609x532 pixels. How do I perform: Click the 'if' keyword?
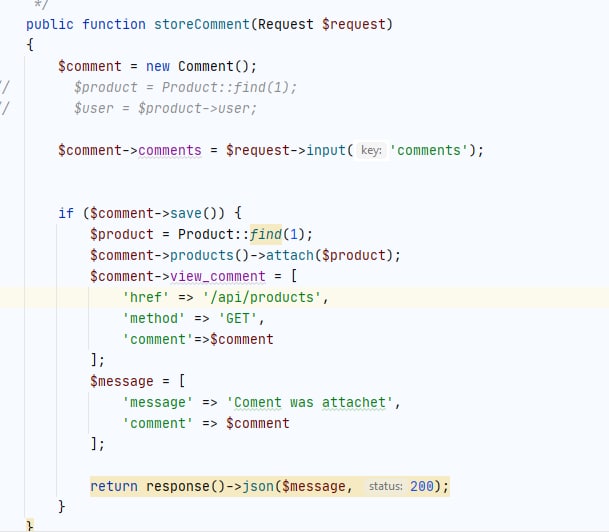[66, 213]
